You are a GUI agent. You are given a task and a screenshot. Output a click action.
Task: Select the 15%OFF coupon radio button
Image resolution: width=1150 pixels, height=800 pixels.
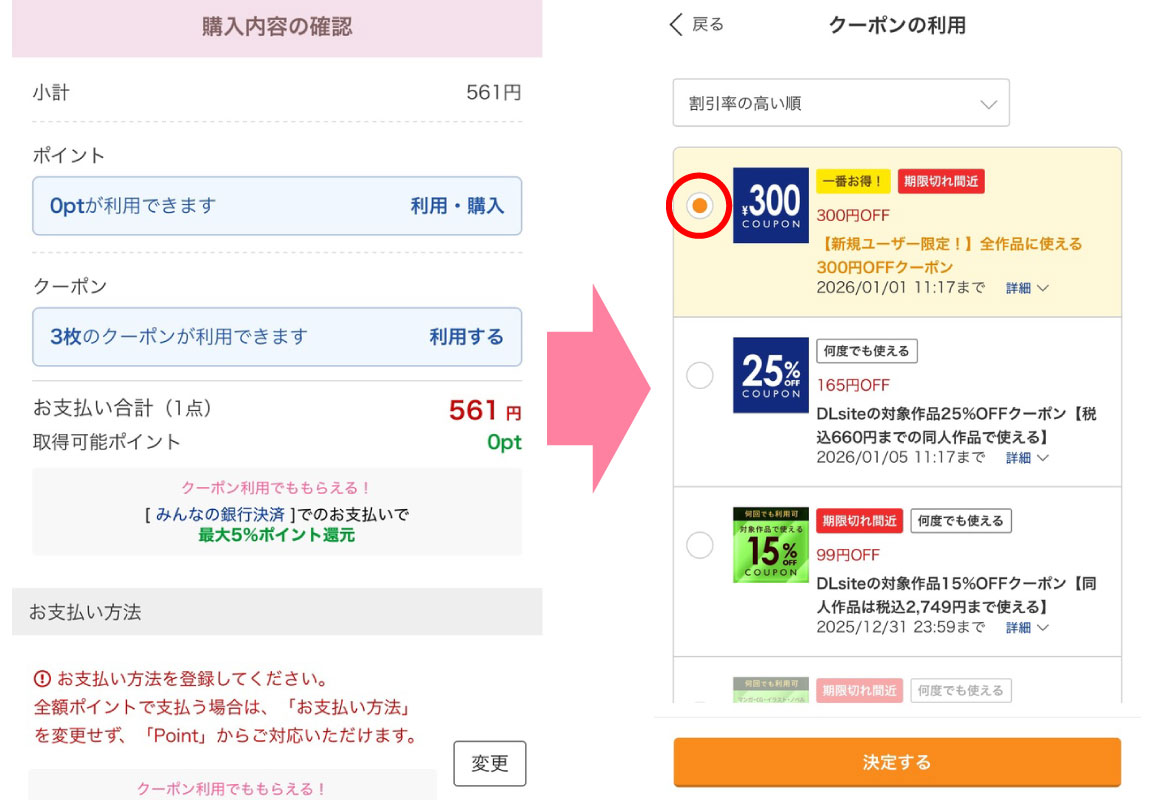point(700,545)
